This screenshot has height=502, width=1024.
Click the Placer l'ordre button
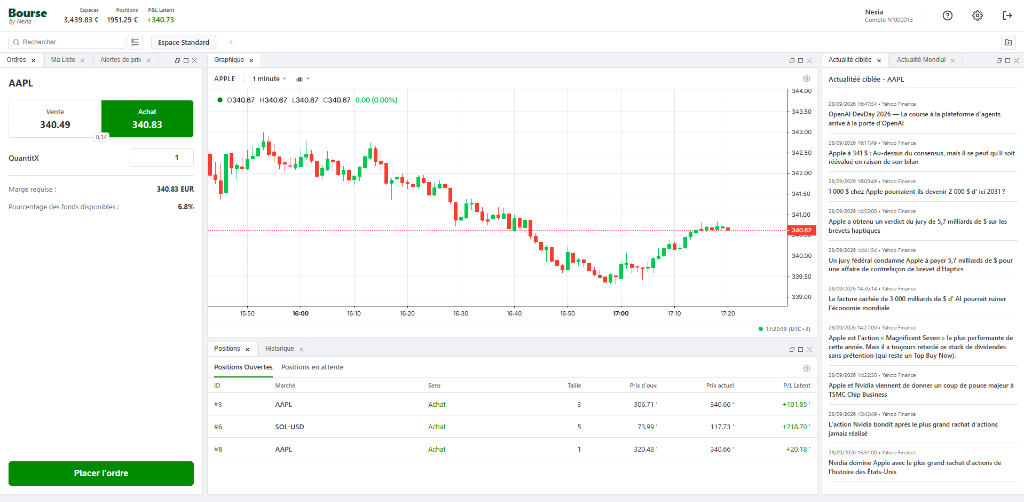pyautogui.click(x=101, y=473)
